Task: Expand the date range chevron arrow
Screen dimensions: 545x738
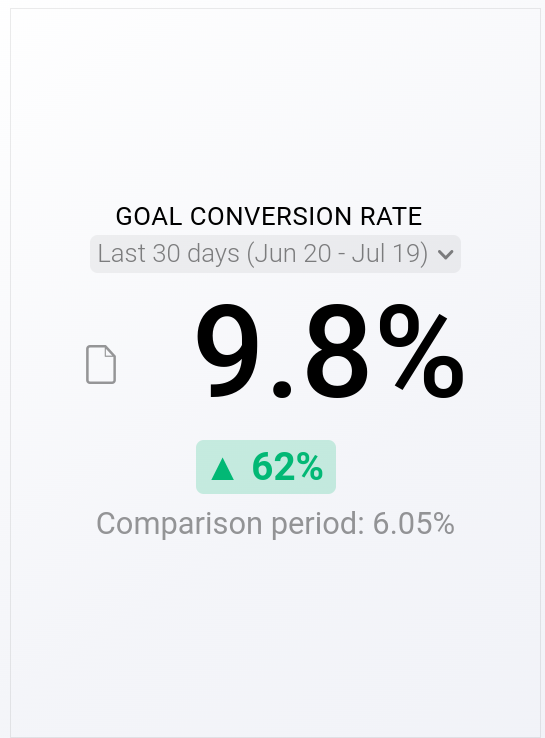Action: pyautogui.click(x=445, y=255)
